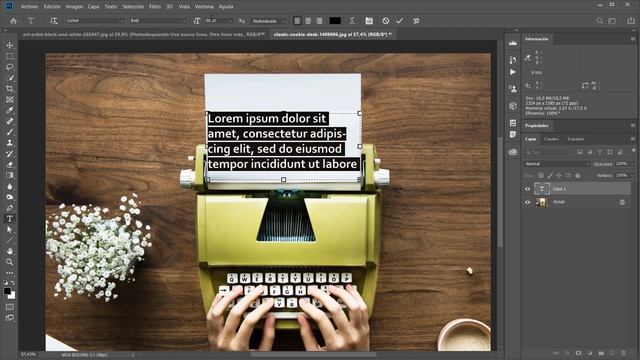This screenshot has height=360, width=640.
Task: Select the Lasso tool
Action: [10, 67]
